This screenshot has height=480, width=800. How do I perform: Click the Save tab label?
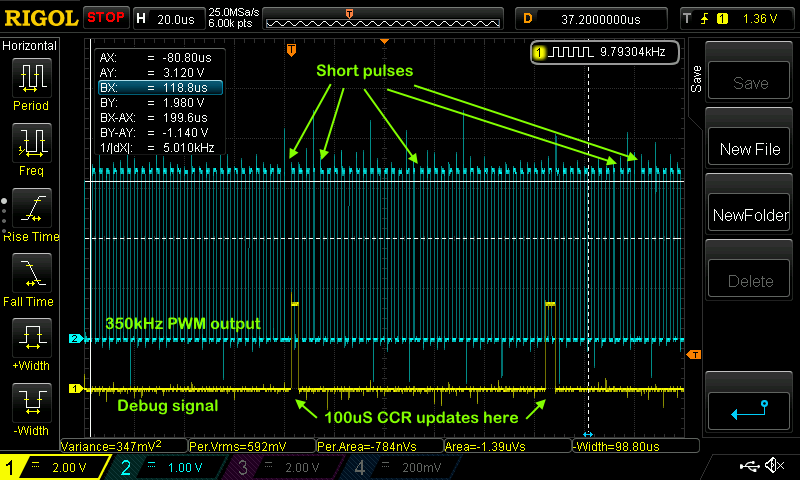click(x=696, y=79)
